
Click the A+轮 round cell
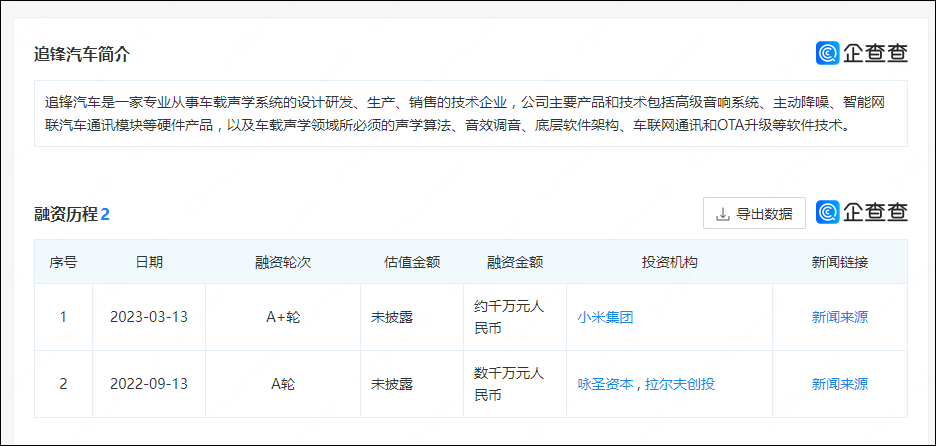coord(283,317)
